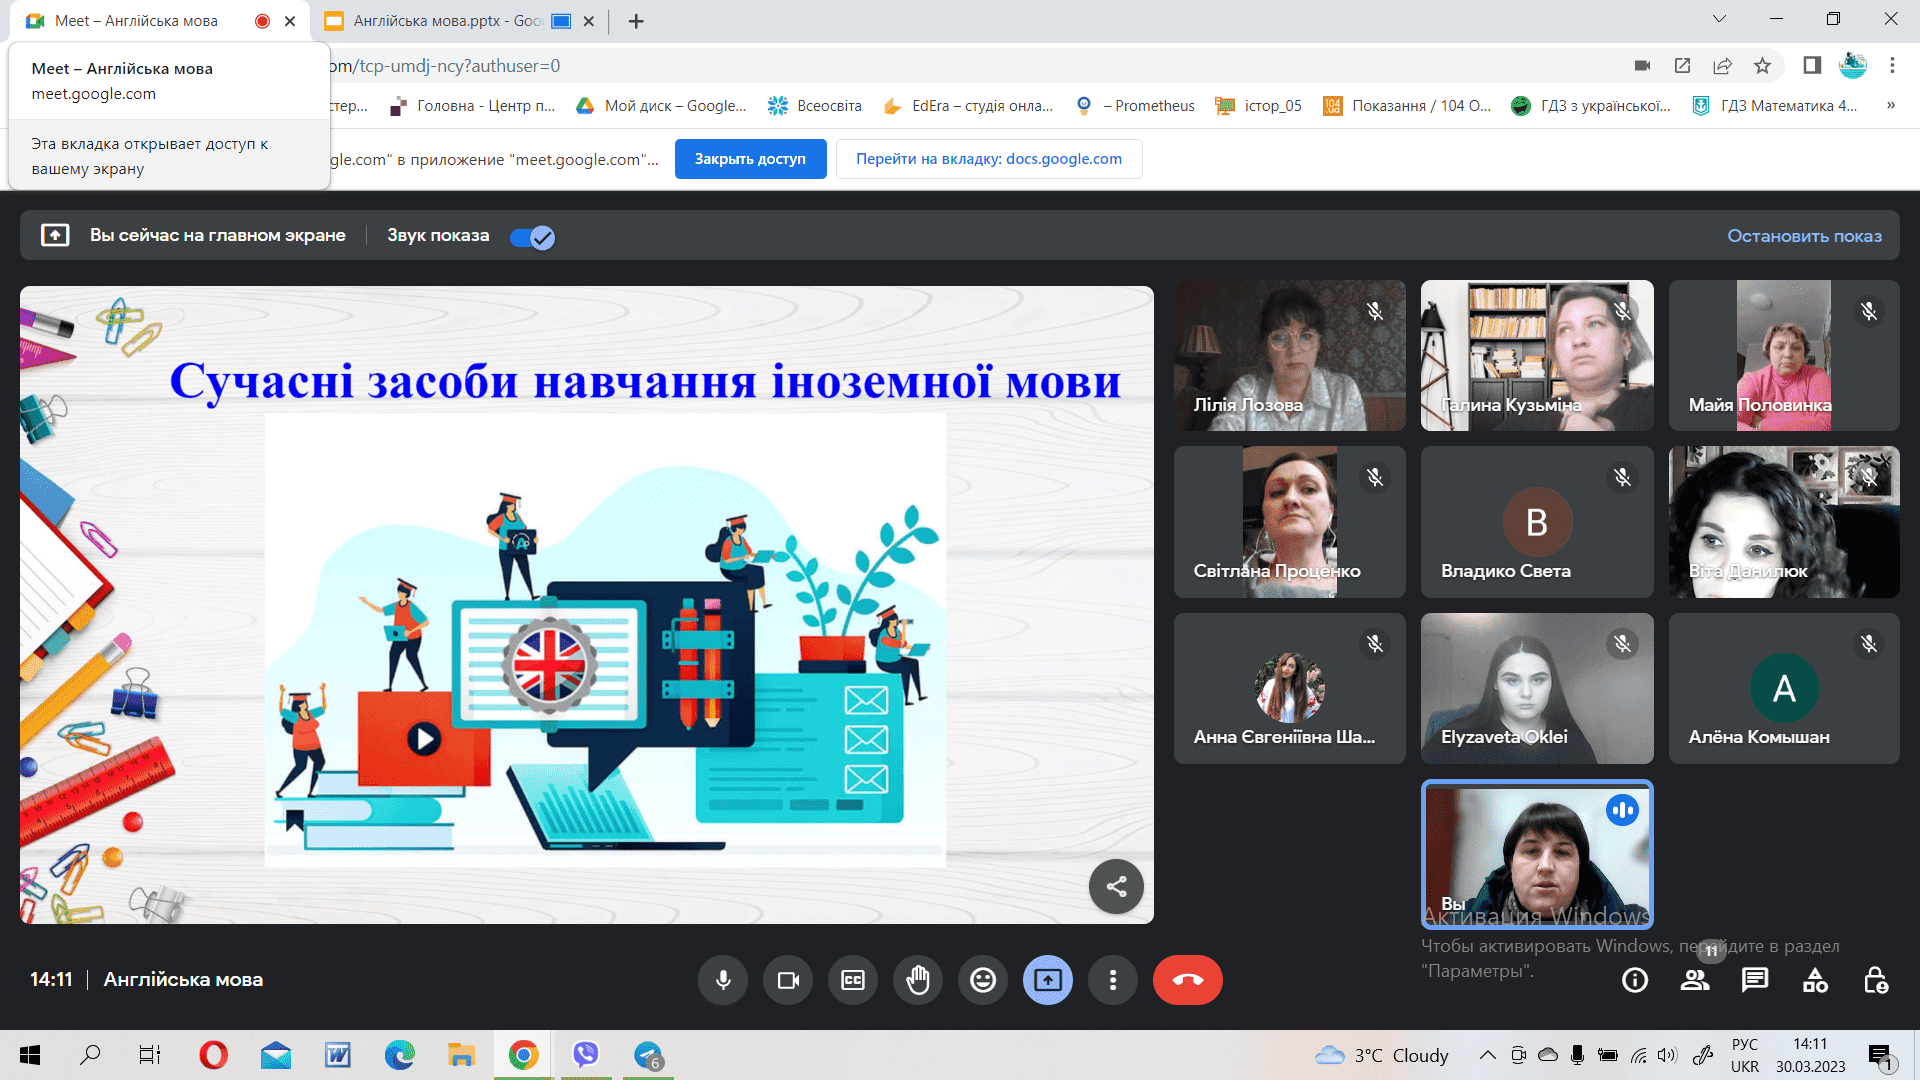Open pop-out icon in address bar

tap(1682, 66)
